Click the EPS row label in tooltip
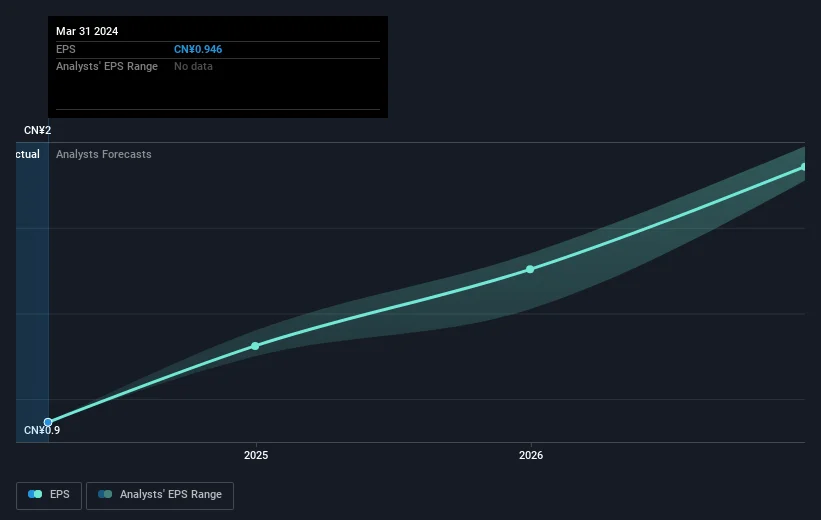 65,48
